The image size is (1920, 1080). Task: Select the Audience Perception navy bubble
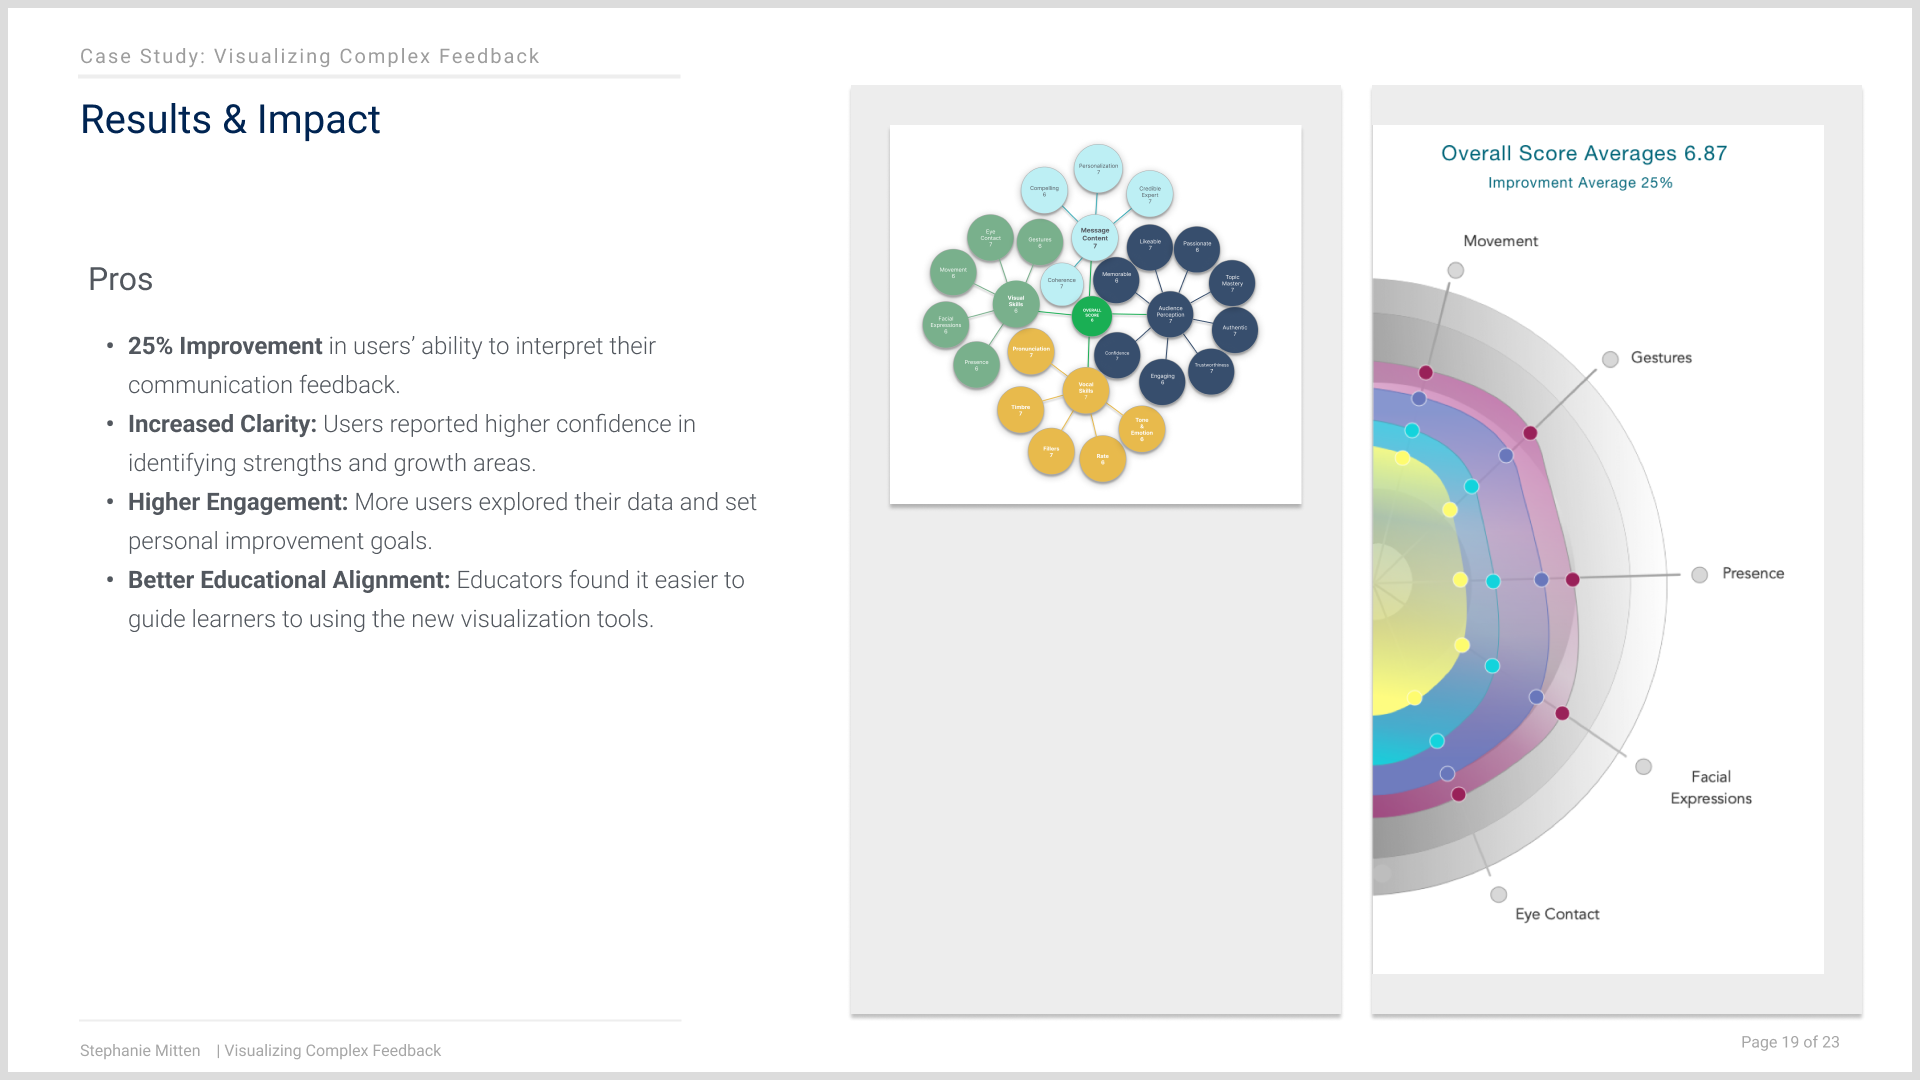(x=1170, y=314)
